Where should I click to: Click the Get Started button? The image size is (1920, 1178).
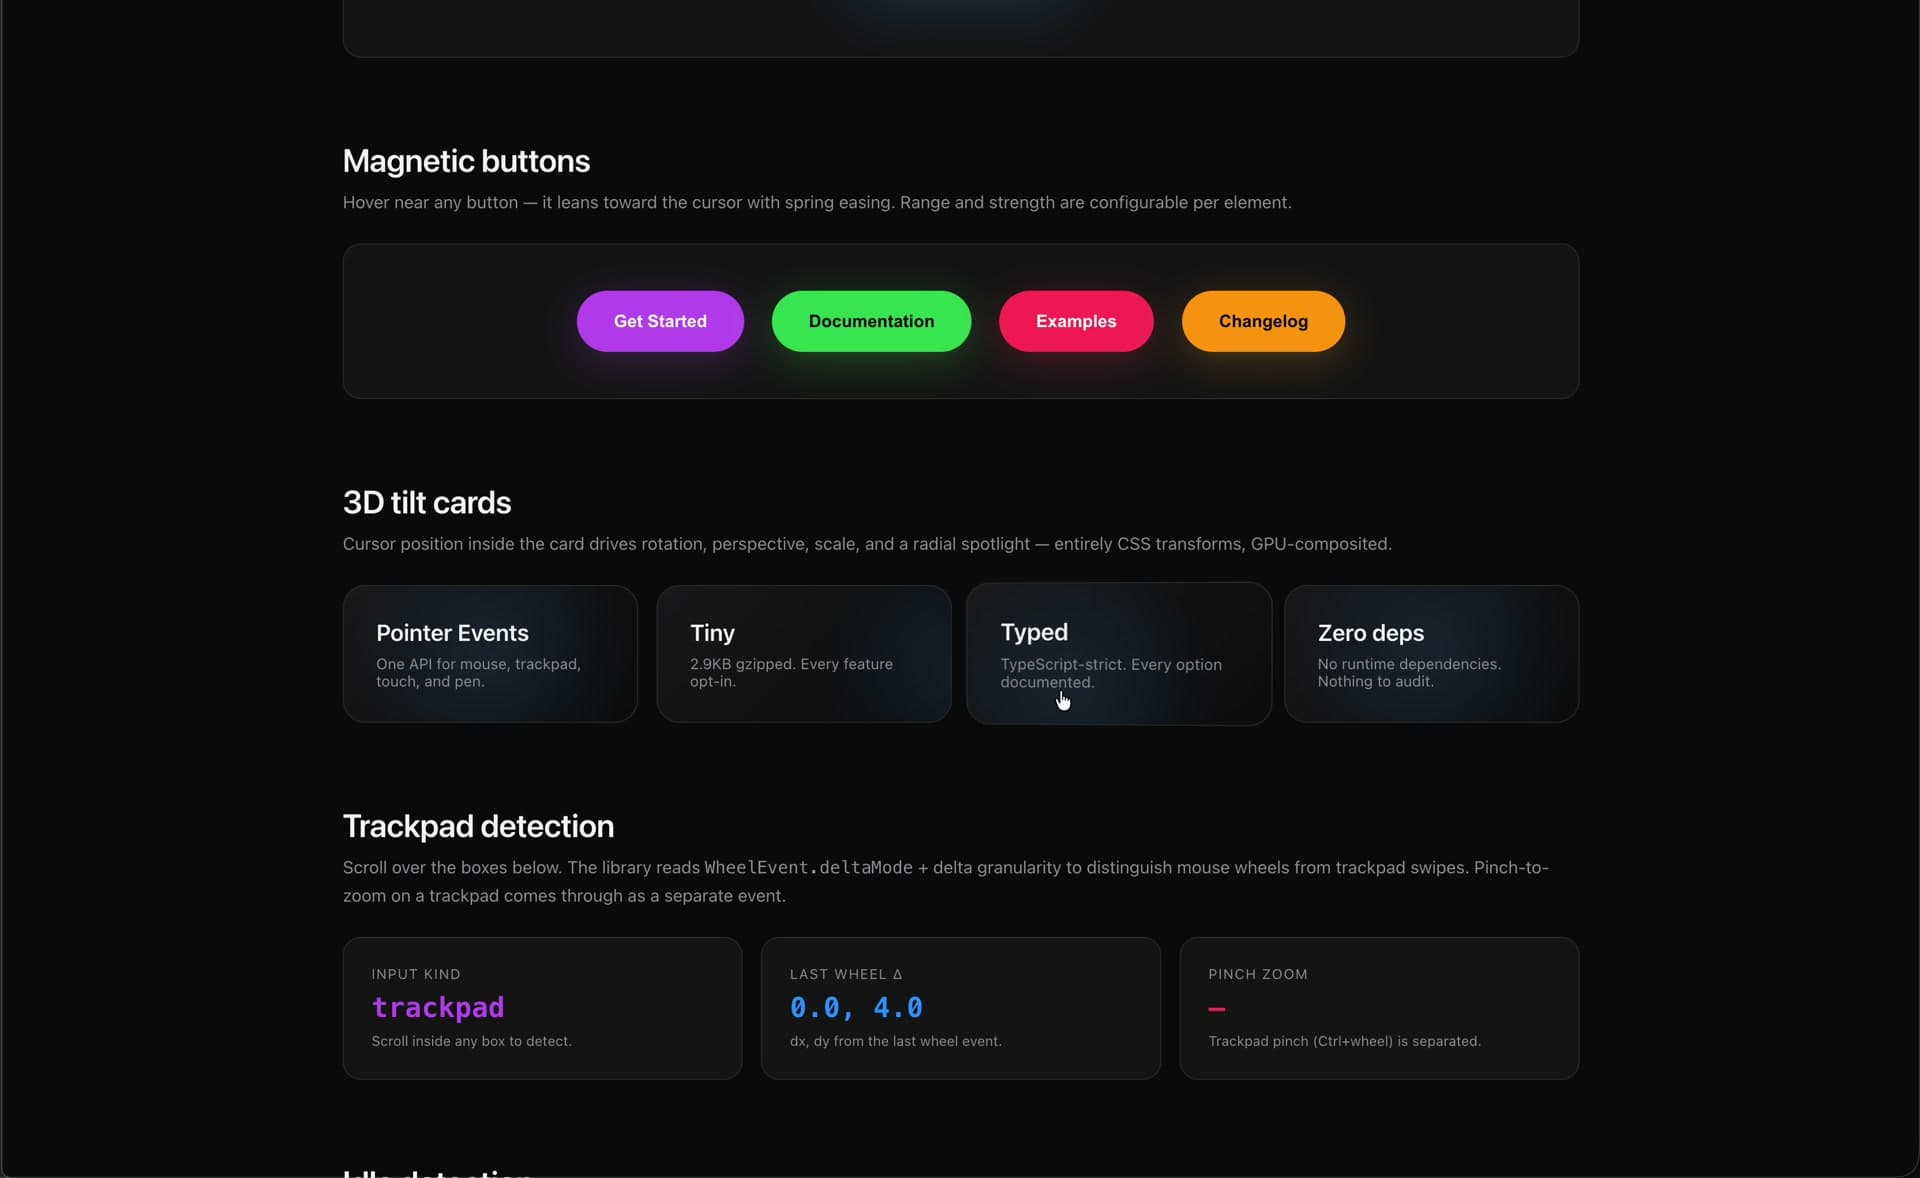coord(659,321)
